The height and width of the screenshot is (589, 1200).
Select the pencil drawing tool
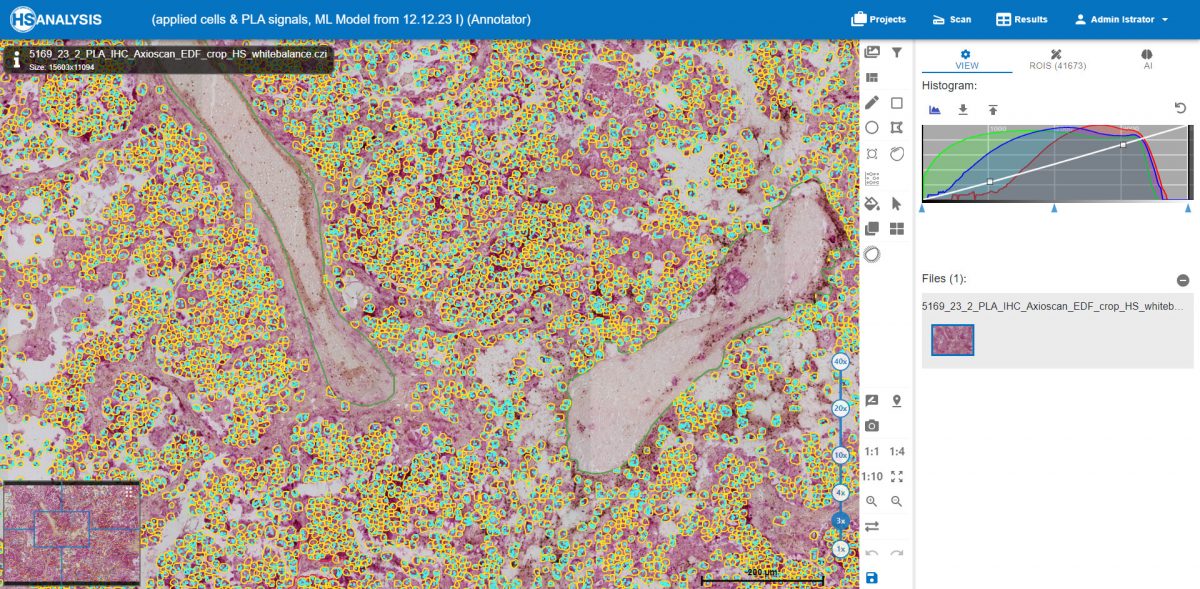click(872, 102)
